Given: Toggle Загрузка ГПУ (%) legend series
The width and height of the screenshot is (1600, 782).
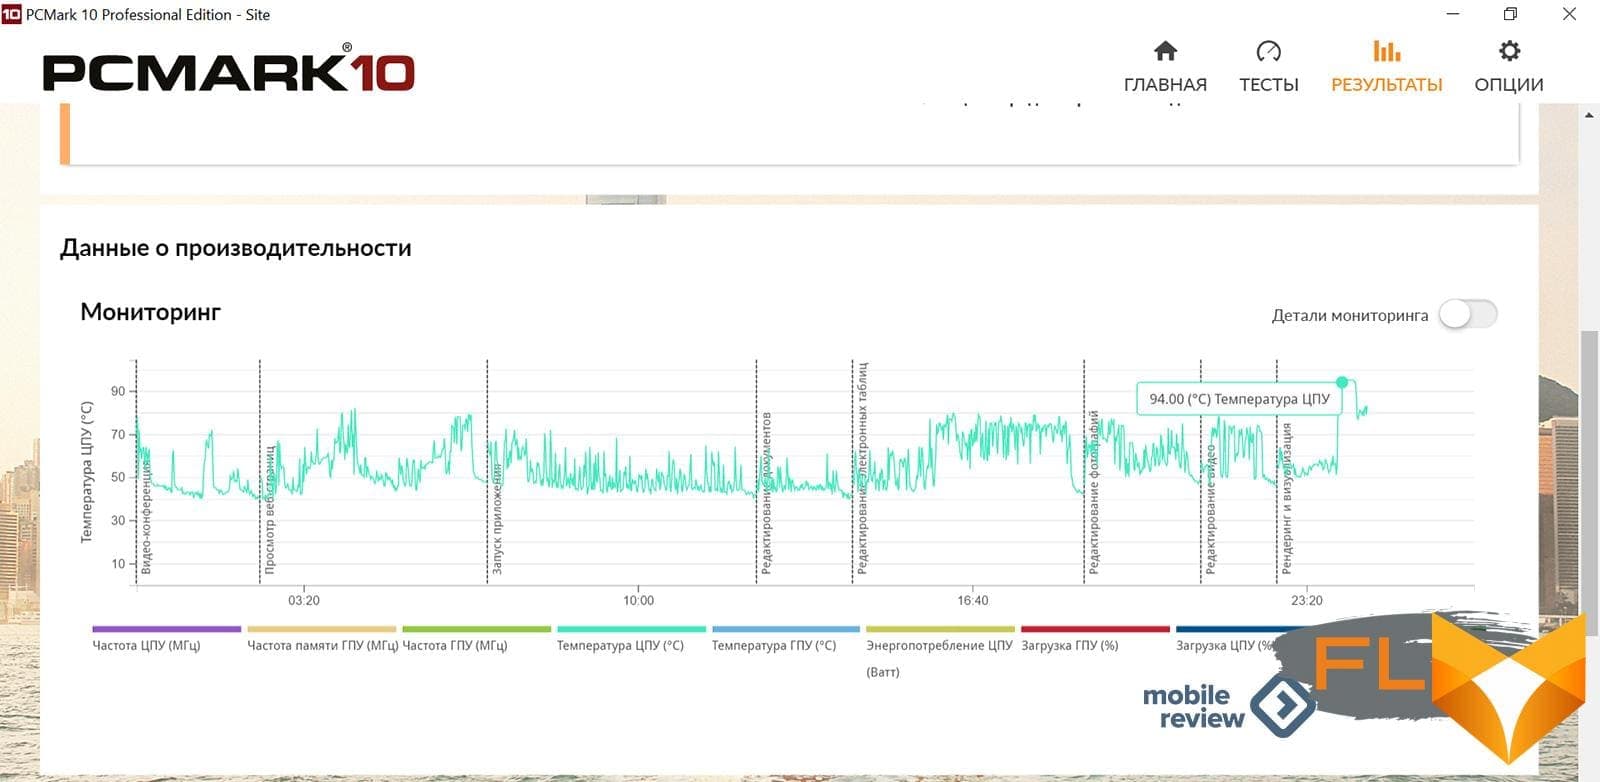Looking at the screenshot, I should click(1095, 639).
